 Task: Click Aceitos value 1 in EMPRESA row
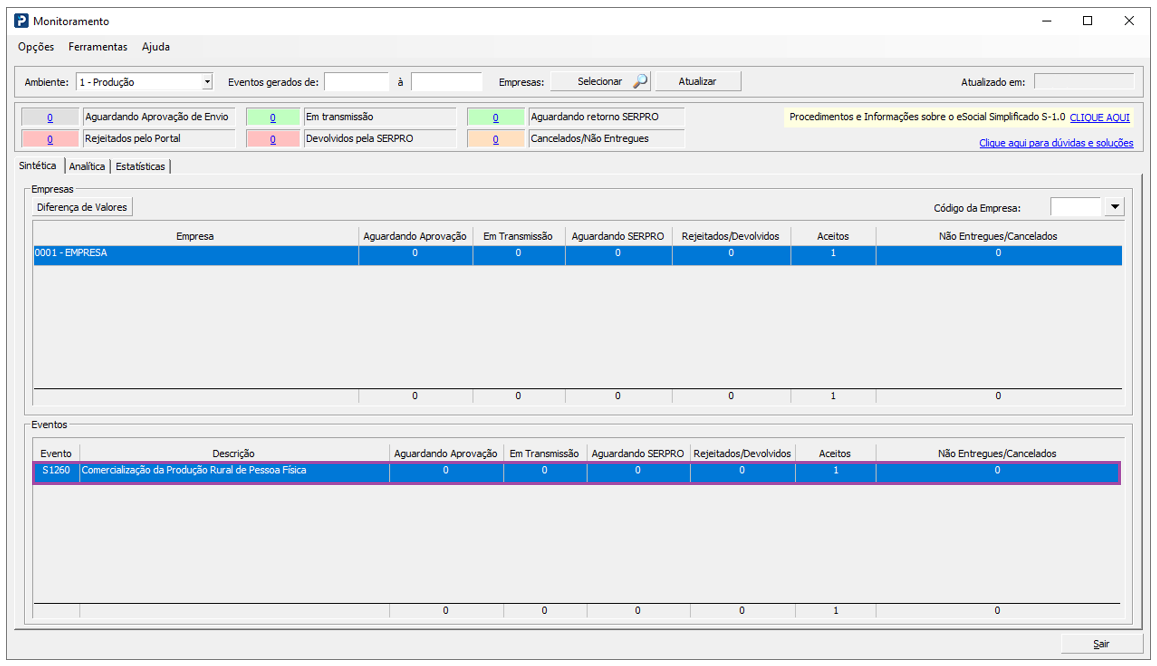click(833, 253)
